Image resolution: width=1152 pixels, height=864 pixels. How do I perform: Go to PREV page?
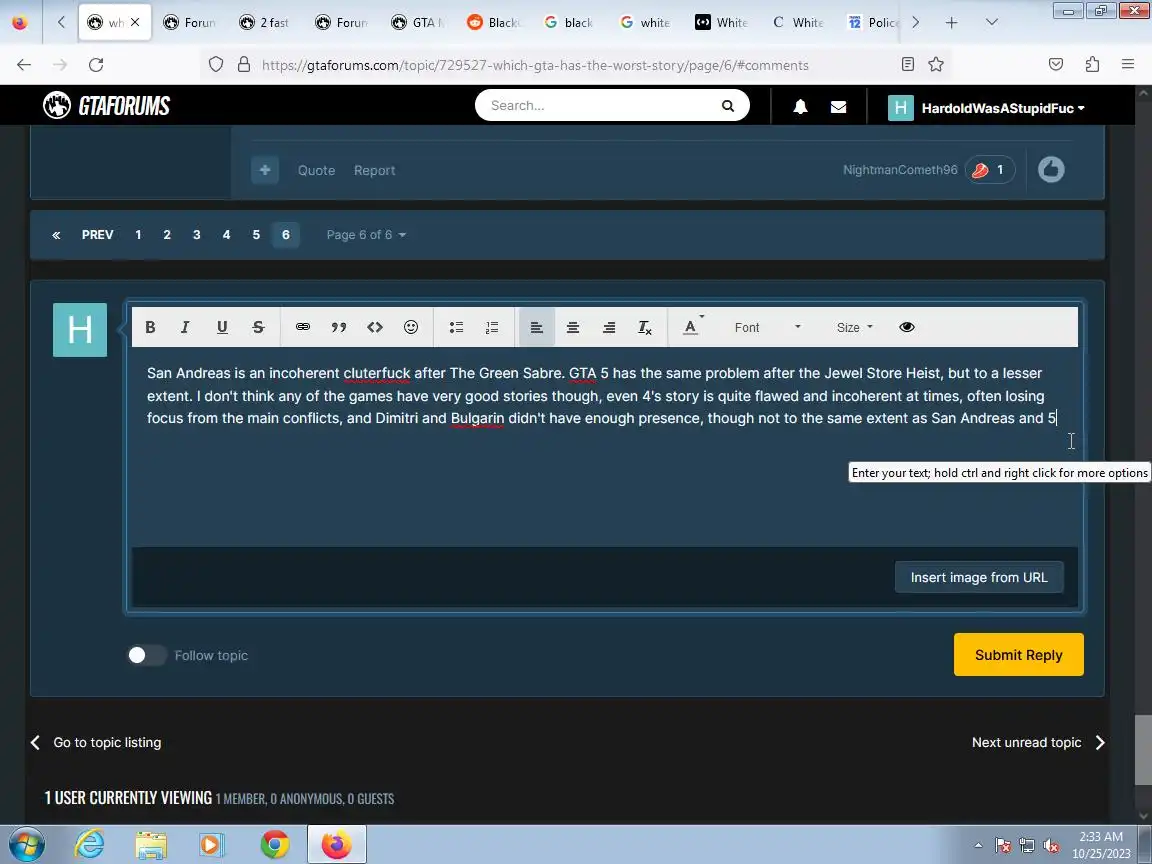(98, 235)
